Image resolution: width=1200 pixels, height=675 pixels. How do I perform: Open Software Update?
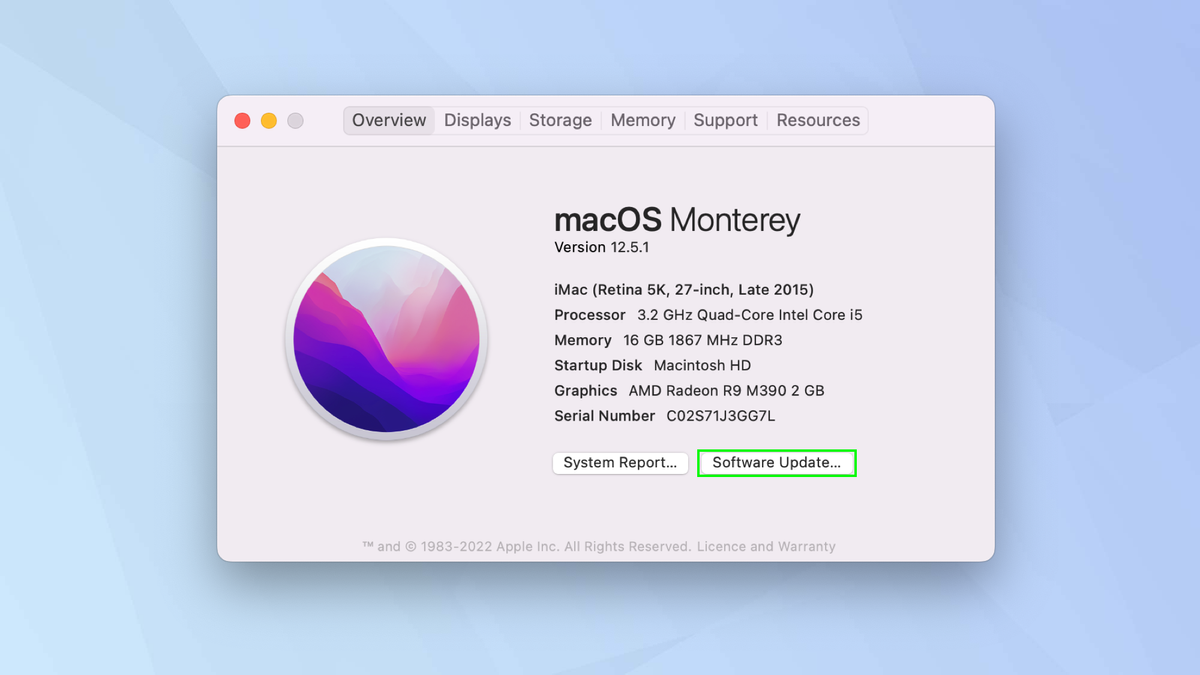coord(777,463)
